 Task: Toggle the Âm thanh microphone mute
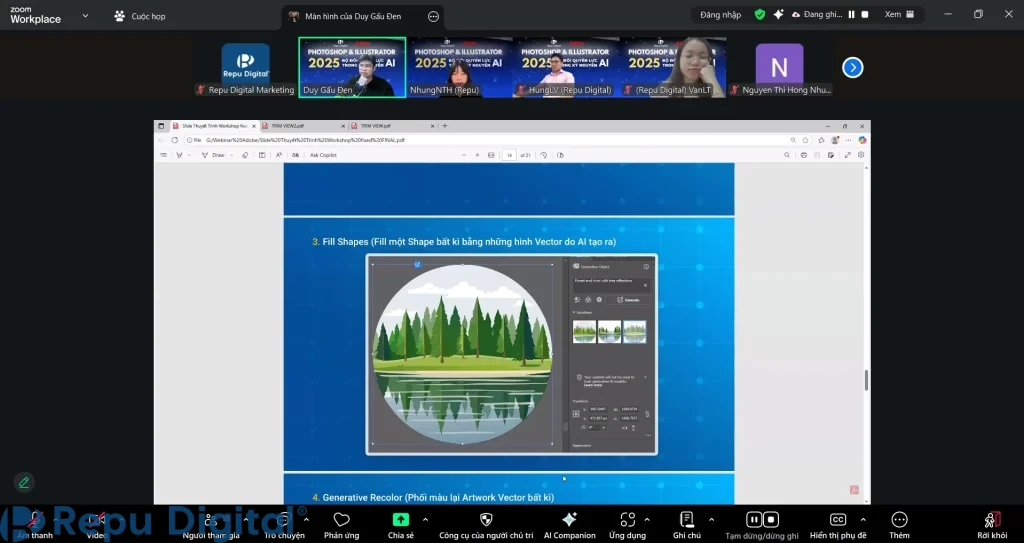[x=35, y=520]
